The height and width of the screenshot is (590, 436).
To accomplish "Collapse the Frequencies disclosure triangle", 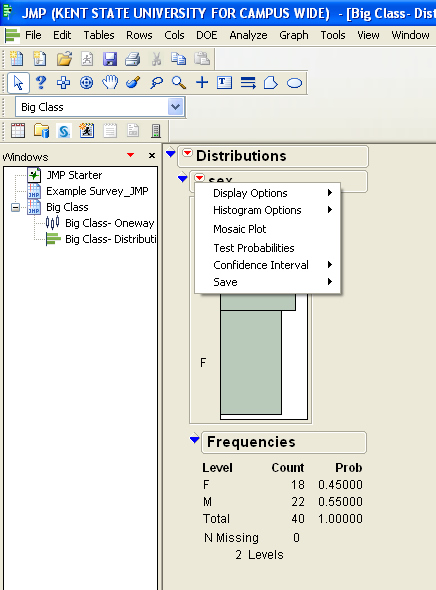I will pyautogui.click(x=194, y=439).
